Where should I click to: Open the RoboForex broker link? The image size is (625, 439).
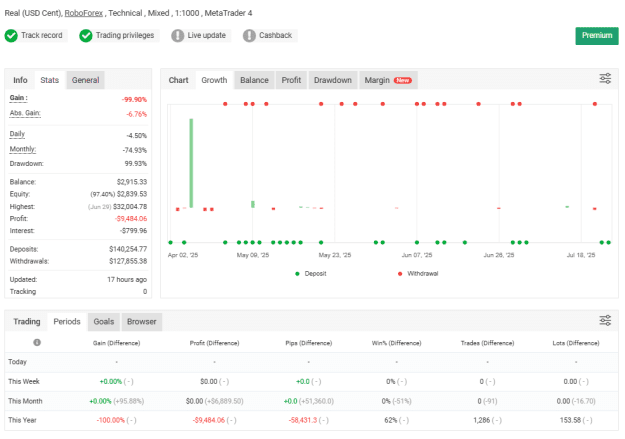point(84,13)
